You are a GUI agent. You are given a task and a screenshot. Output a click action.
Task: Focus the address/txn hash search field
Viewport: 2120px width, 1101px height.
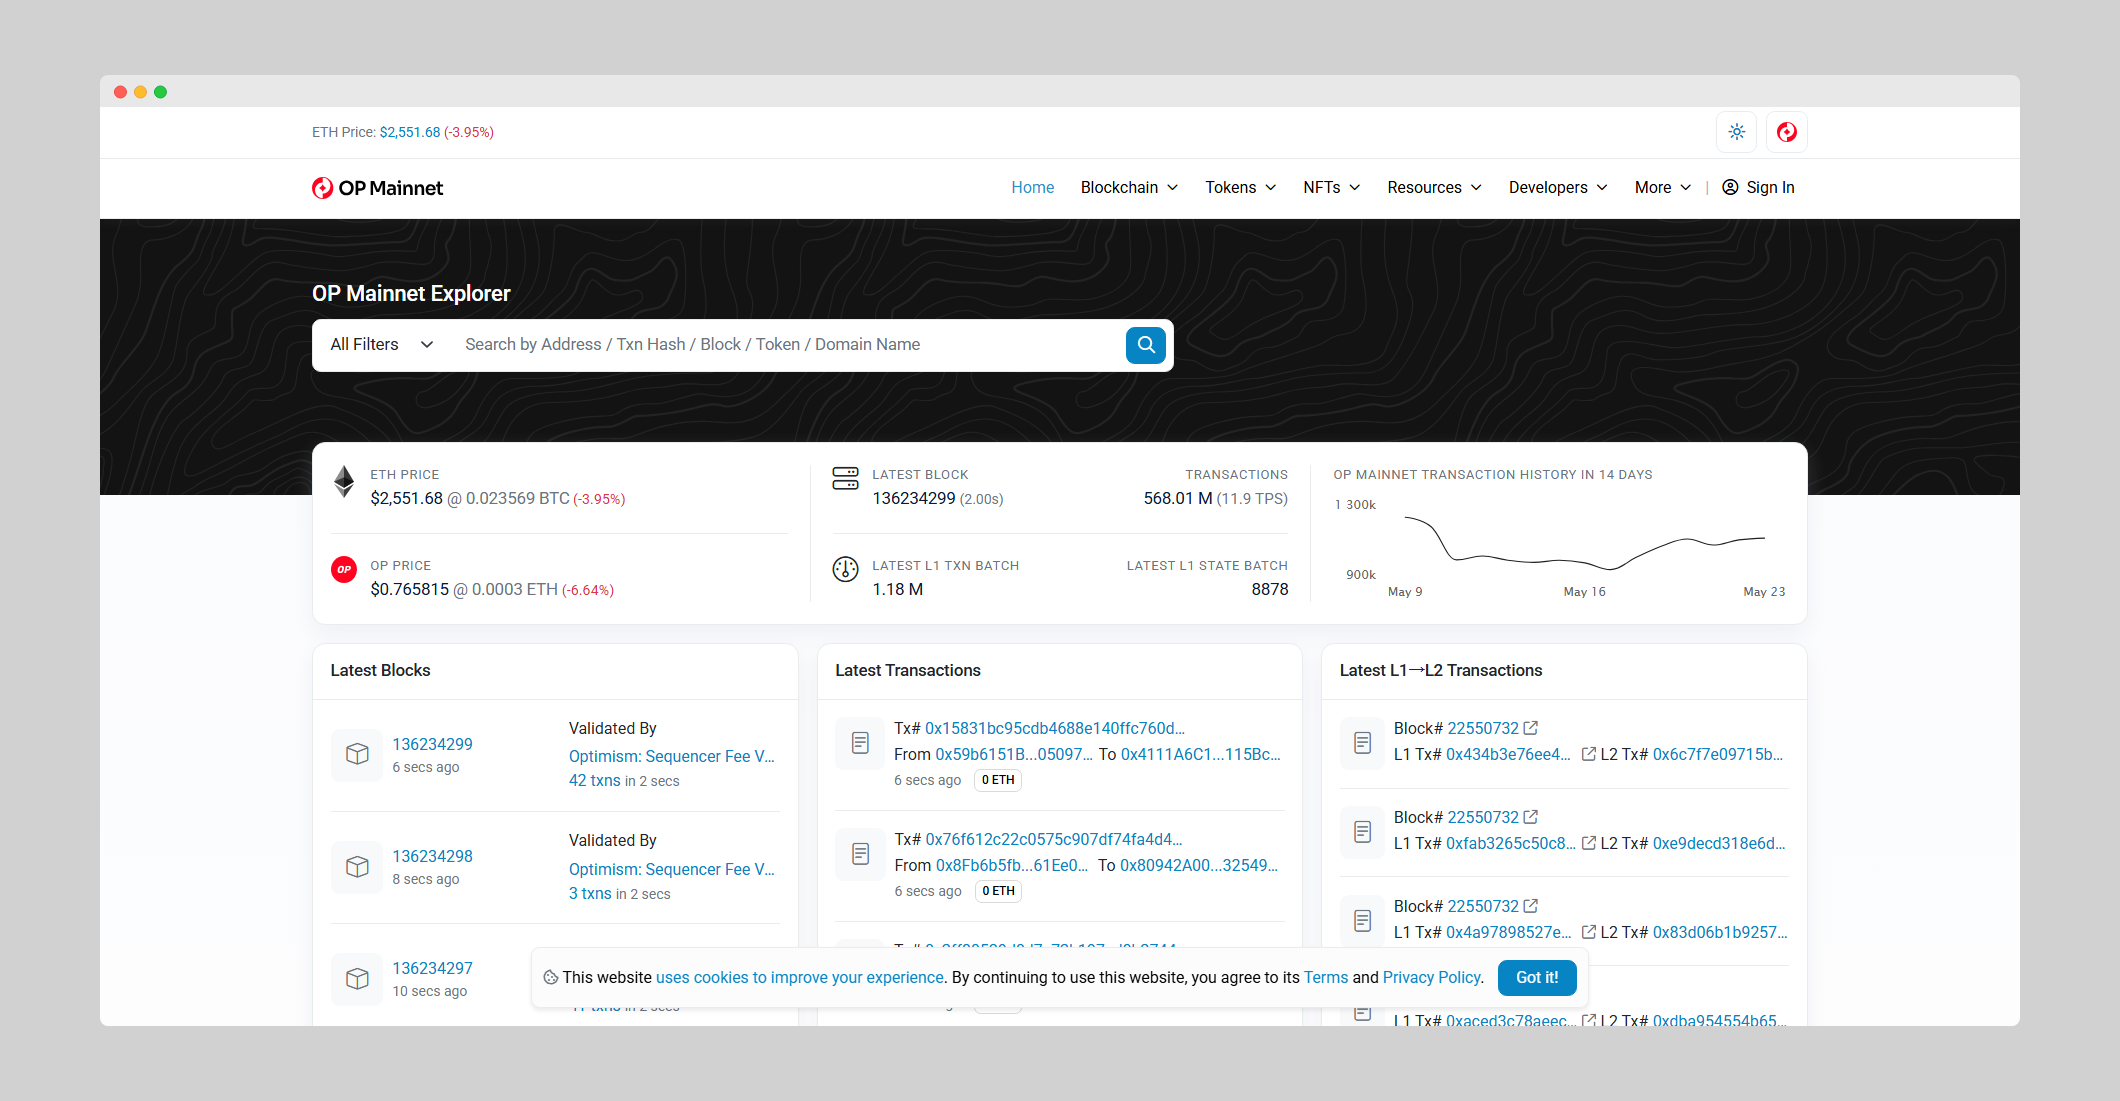click(x=785, y=345)
